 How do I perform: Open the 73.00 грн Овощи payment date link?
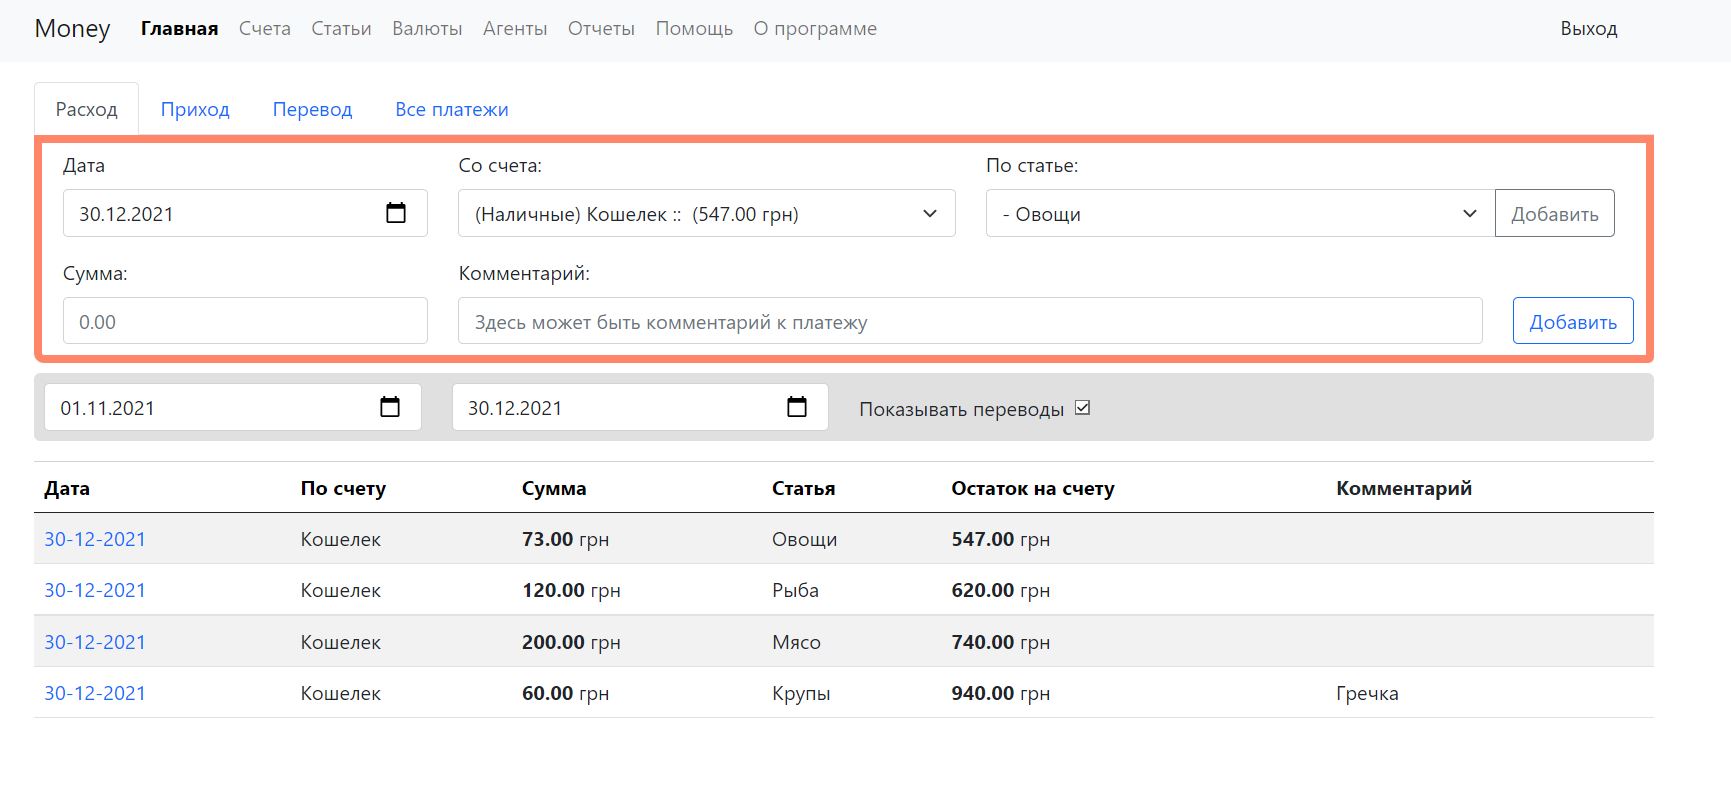[x=95, y=539]
